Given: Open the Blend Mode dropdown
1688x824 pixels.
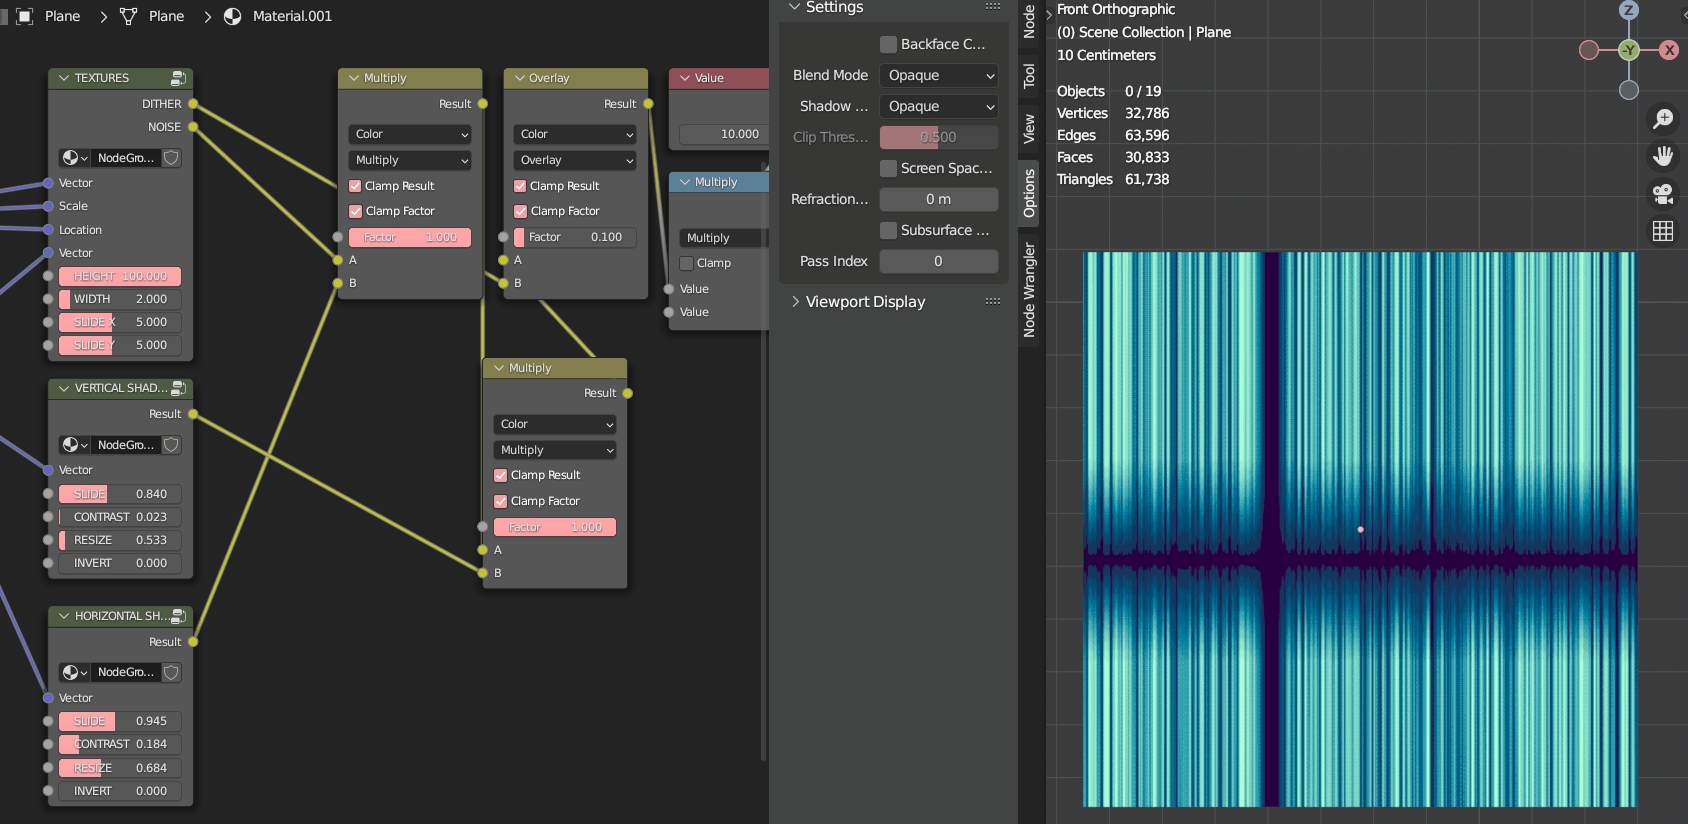Looking at the screenshot, I should coord(939,75).
